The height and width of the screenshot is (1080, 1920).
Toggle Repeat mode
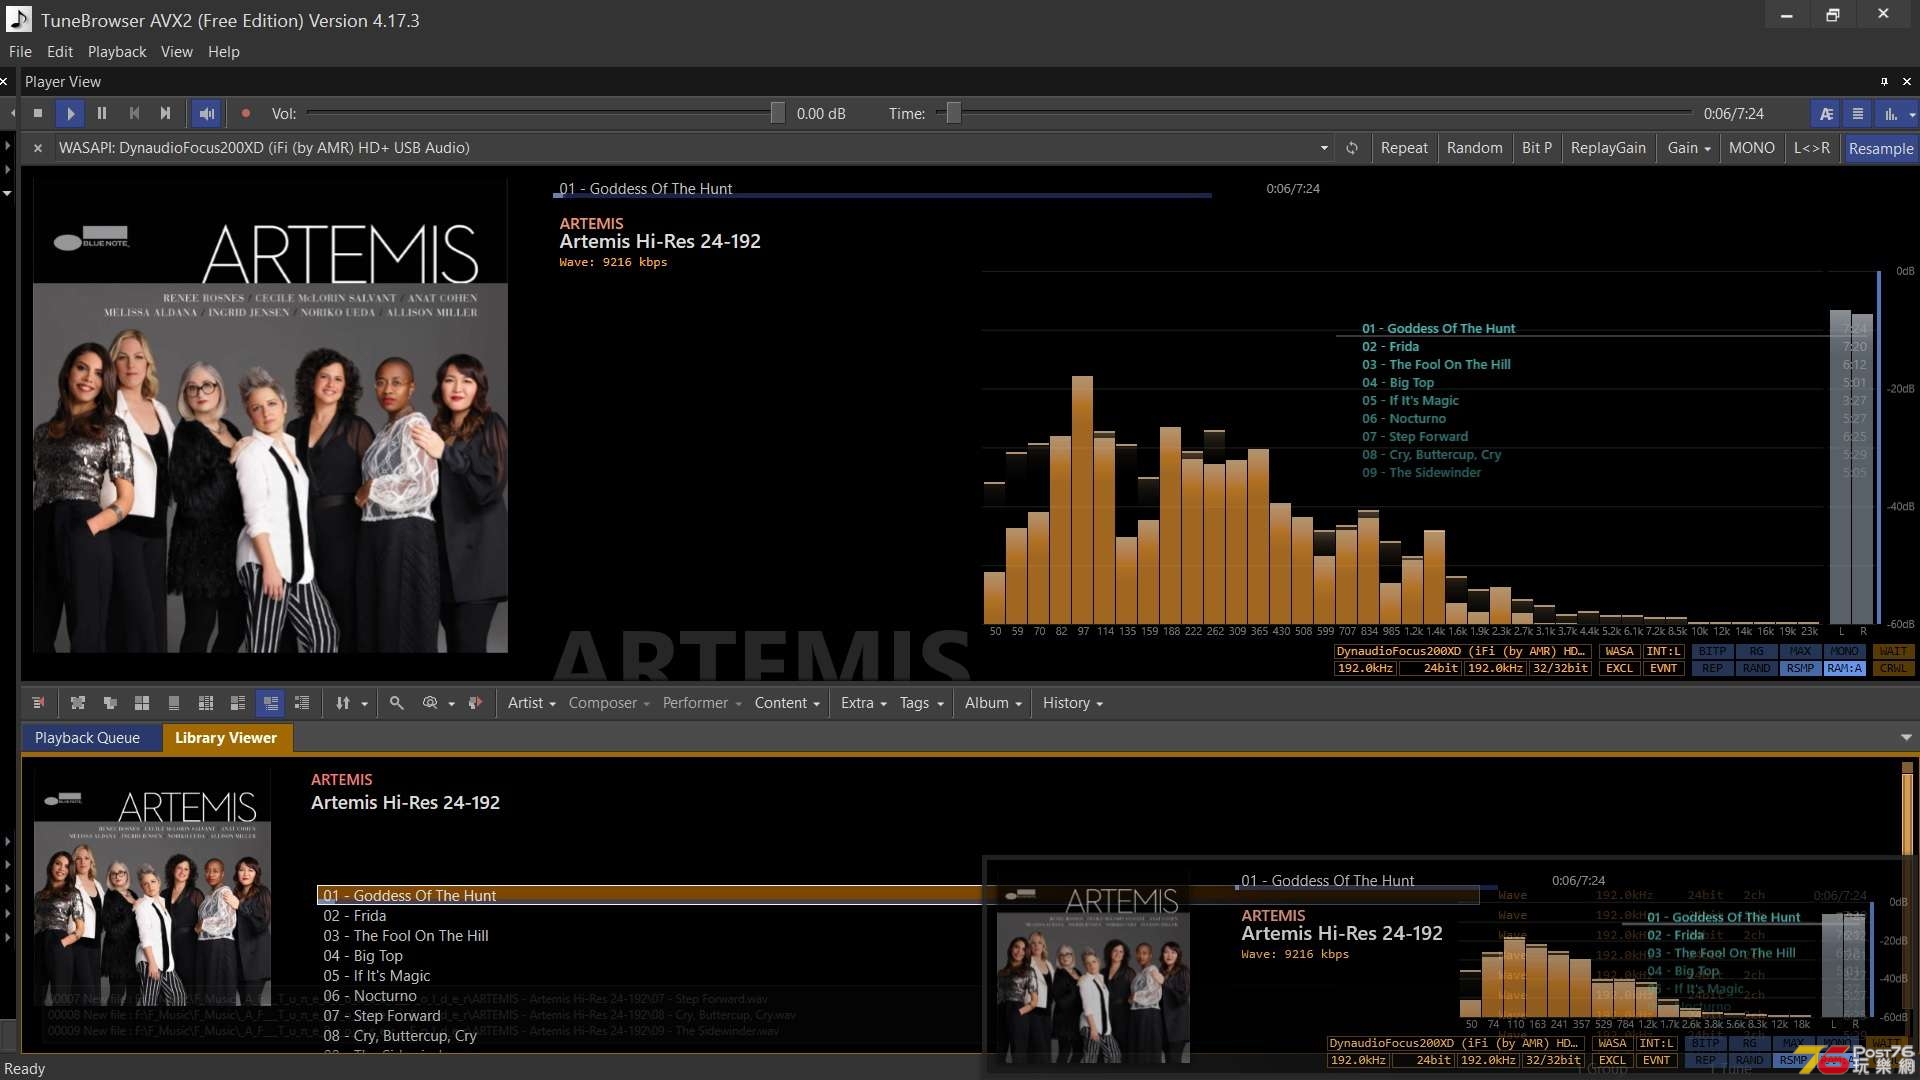[x=1404, y=148]
